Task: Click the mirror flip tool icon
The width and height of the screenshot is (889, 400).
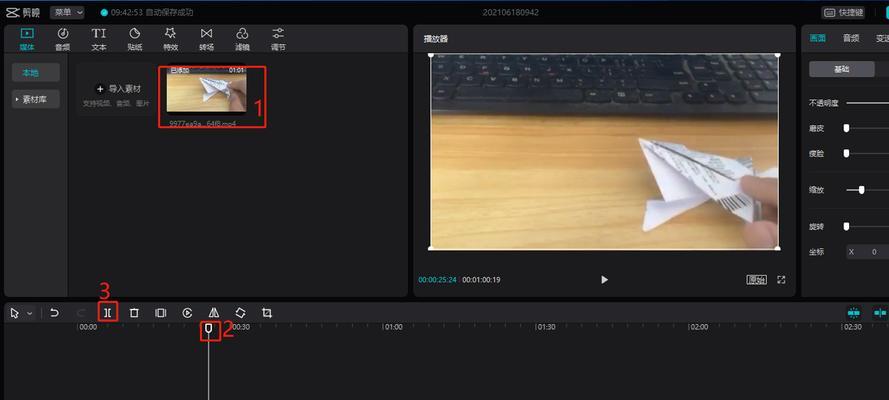Action: pos(214,313)
